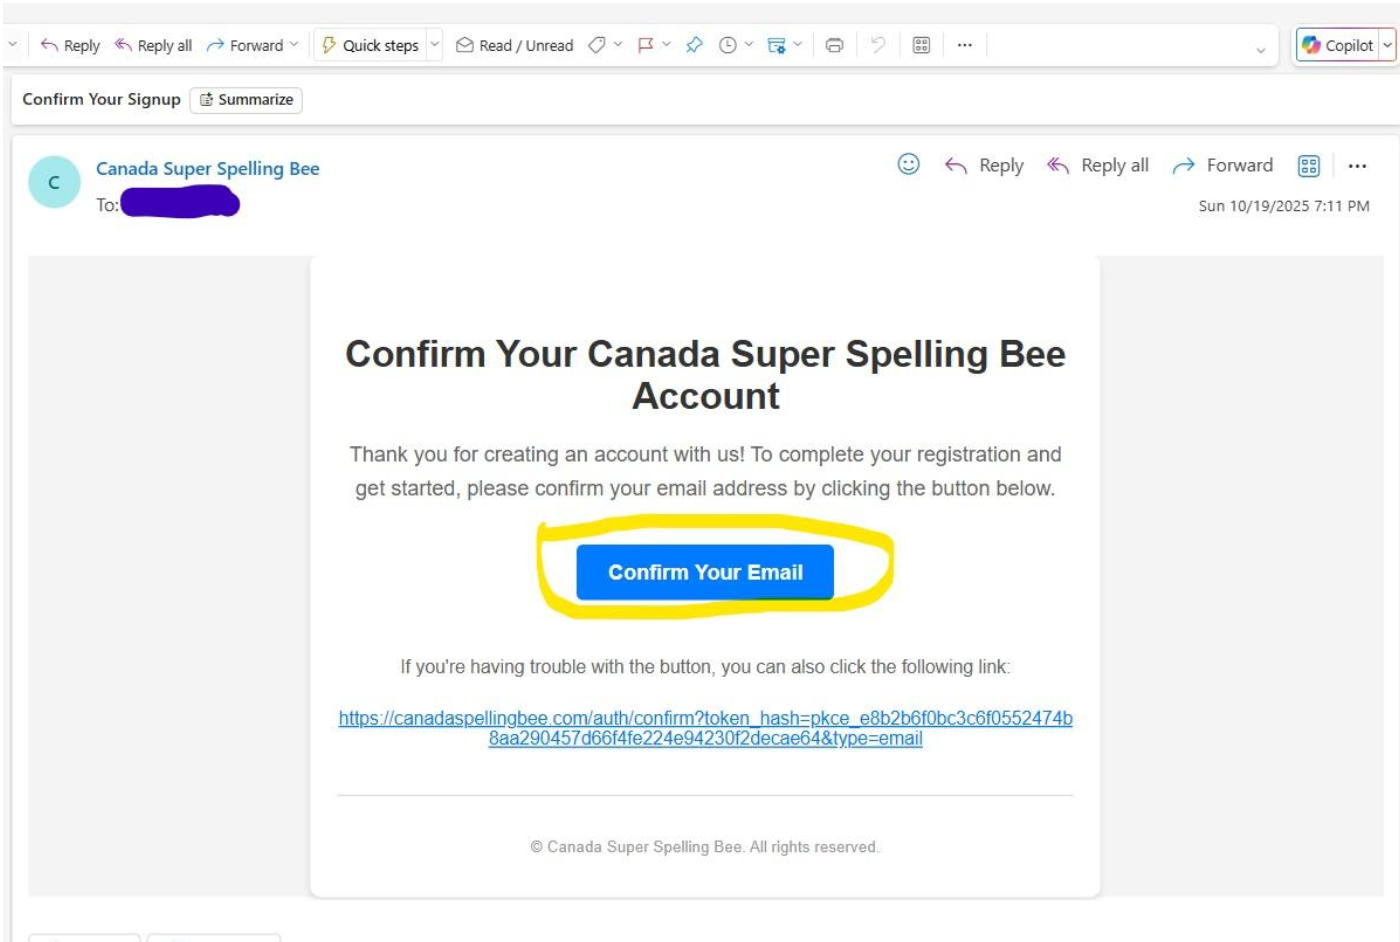
Task: Summarize the email with Copilot
Action: coord(246,99)
